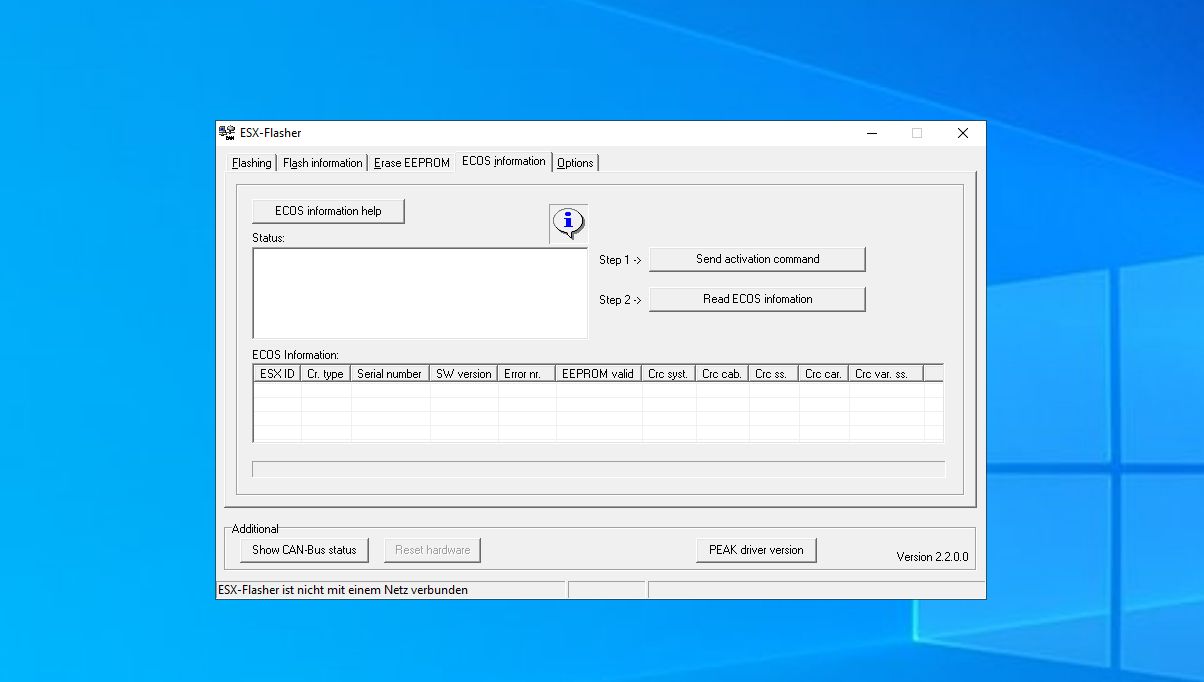The width and height of the screenshot is (1204, 682).
Task: Click the progress bar below ECOS Information table
Action: coord(598,468)
